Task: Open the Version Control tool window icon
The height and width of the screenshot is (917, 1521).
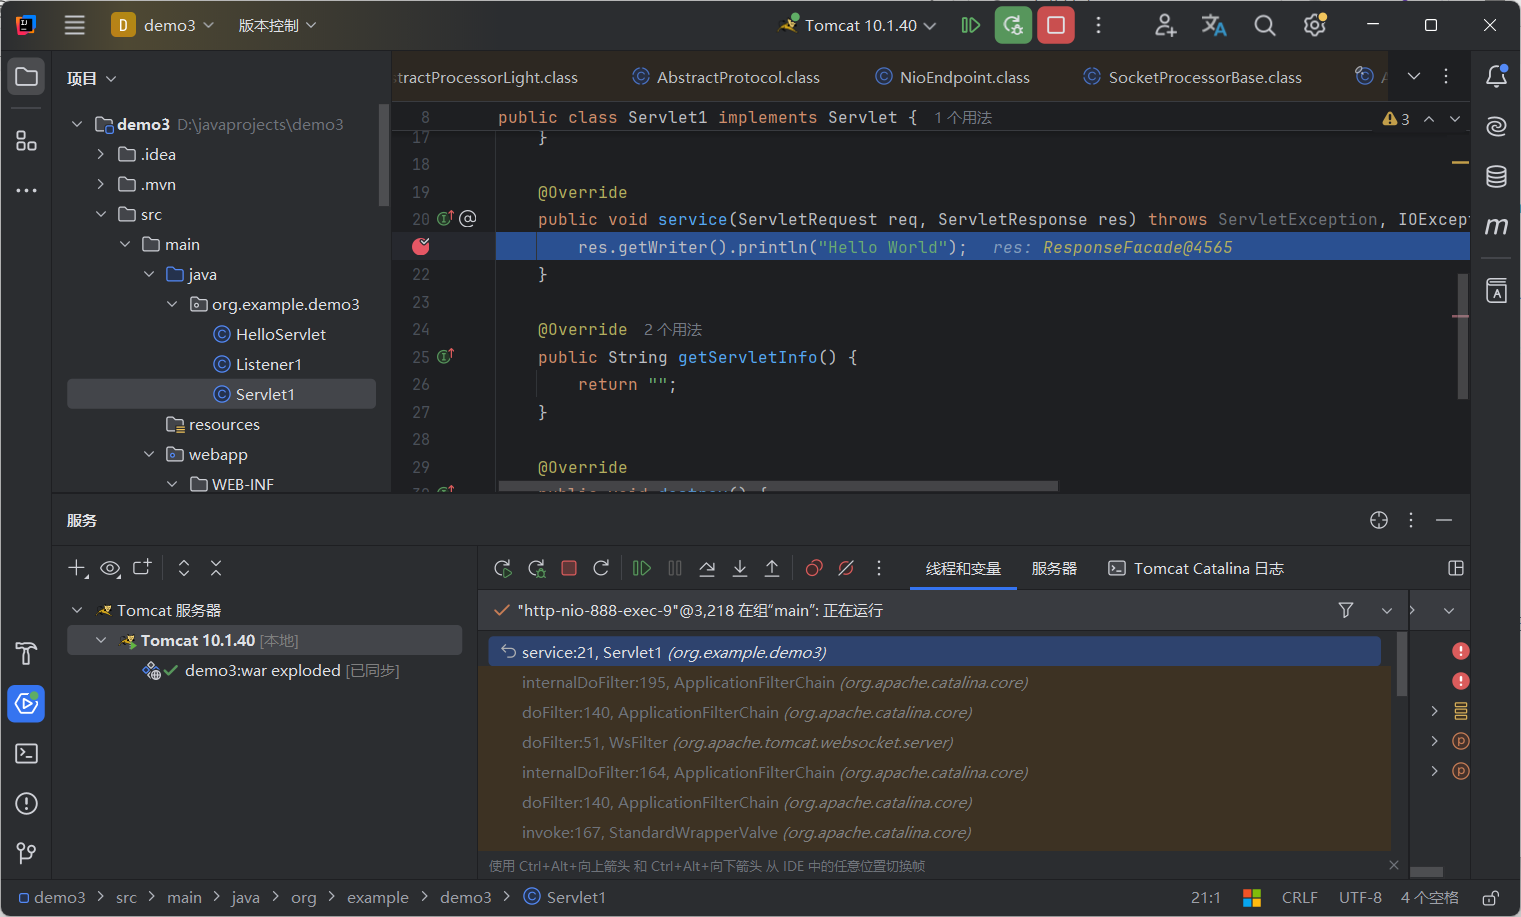Action: [x=25, y=853]
